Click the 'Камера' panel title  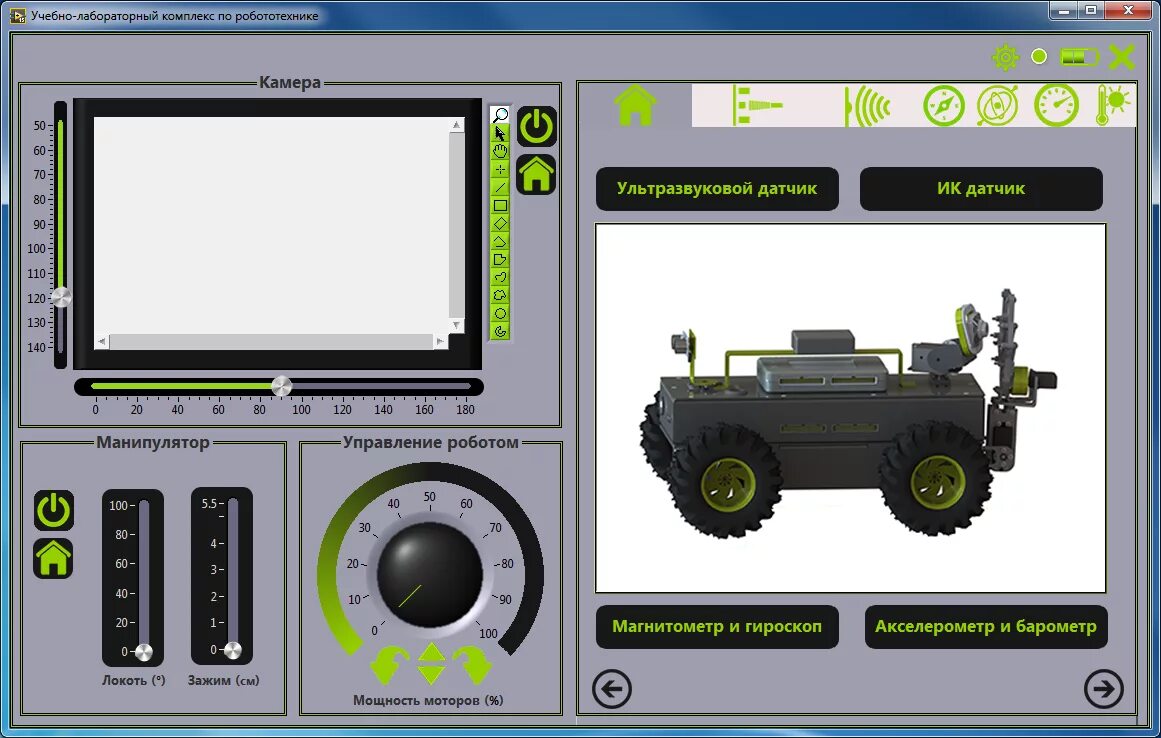click(290, 82)
